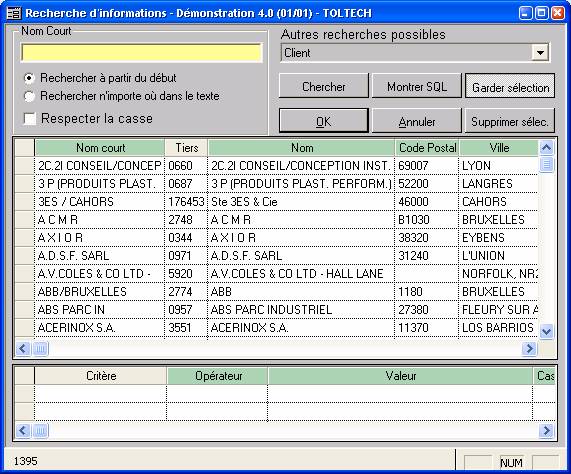Click the results grid scroll up arrow
Screen dimensions: 571x474
pos(546,148)
